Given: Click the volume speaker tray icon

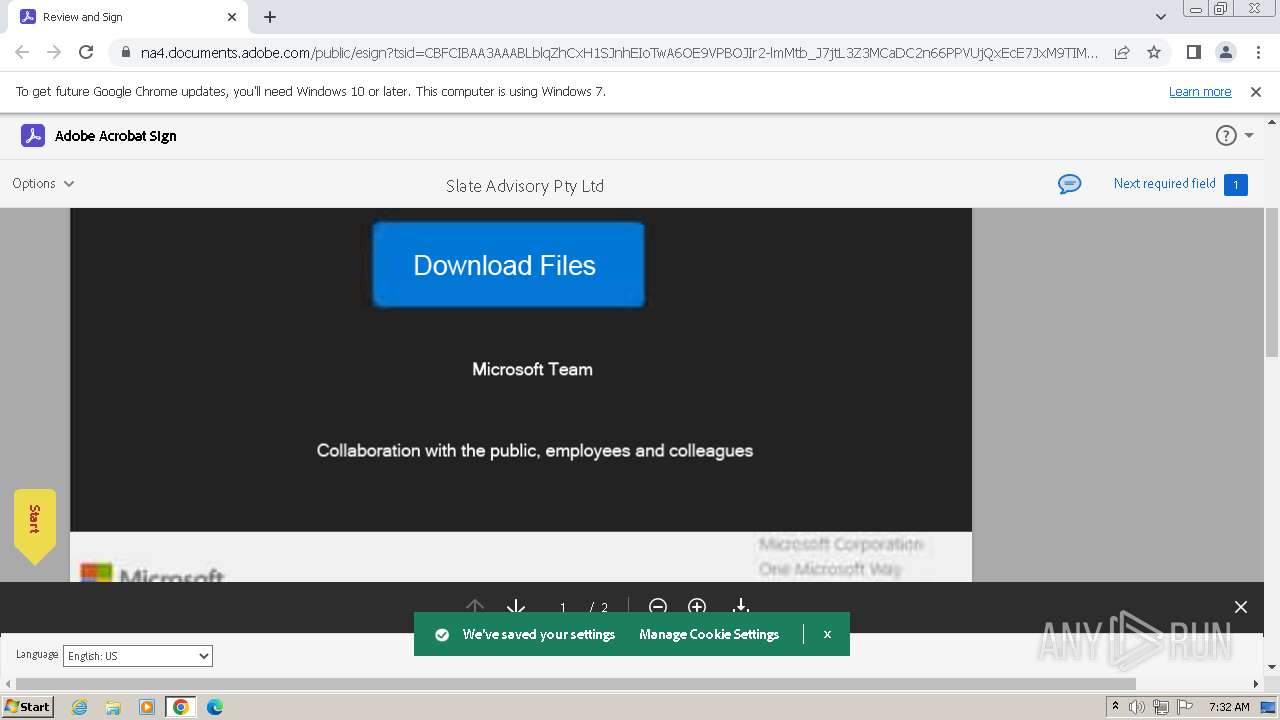Looking at the screenshot, I should (x=1137, y=707).
